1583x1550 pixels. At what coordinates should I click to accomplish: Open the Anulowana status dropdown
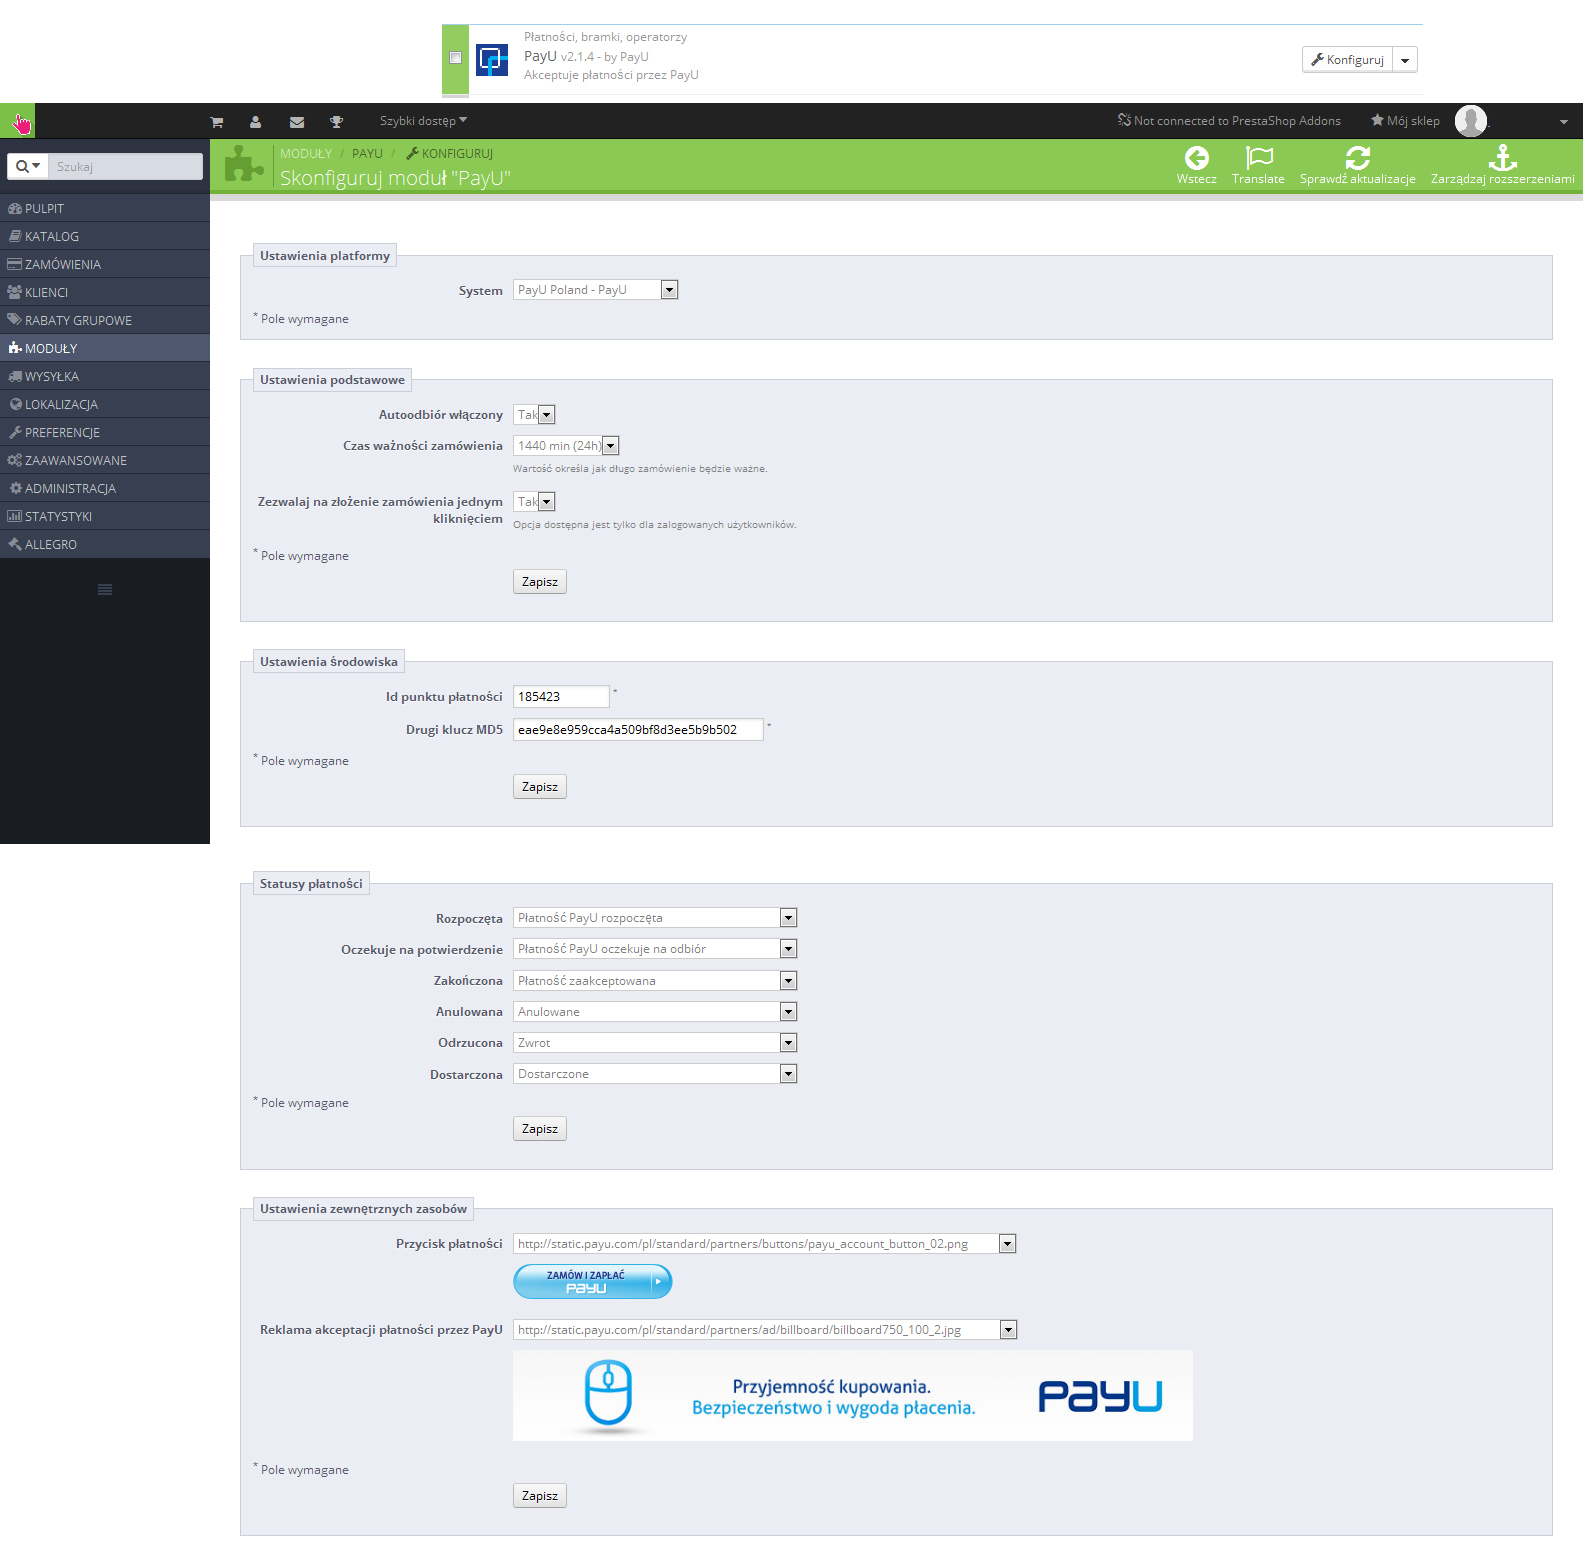point(655,1012)
